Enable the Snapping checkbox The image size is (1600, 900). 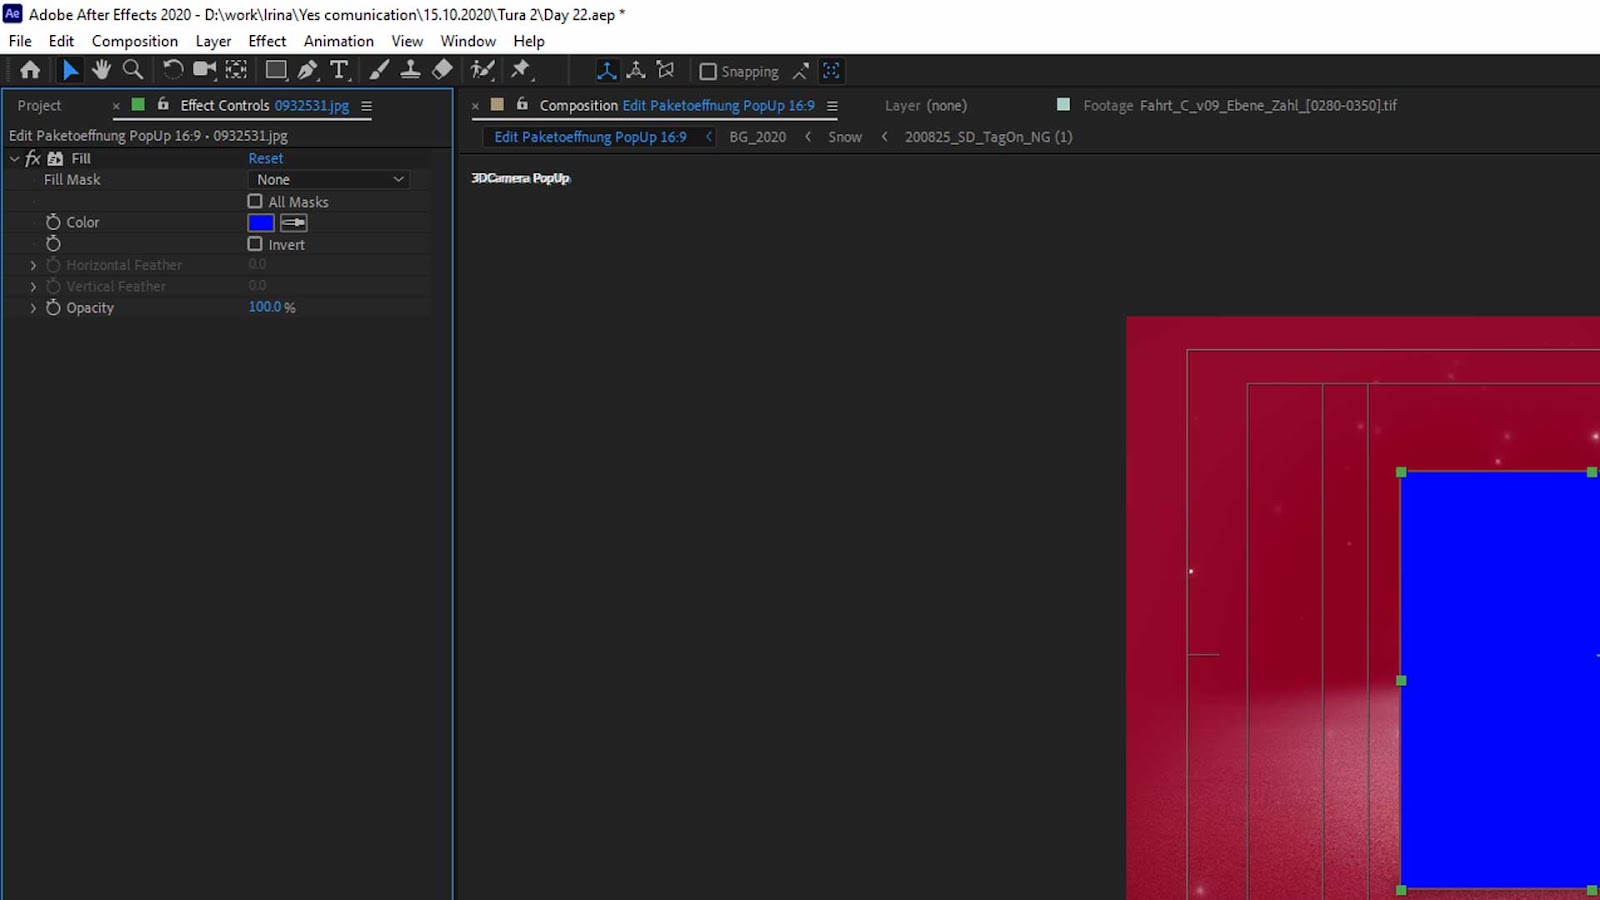[x=708, y=71]
